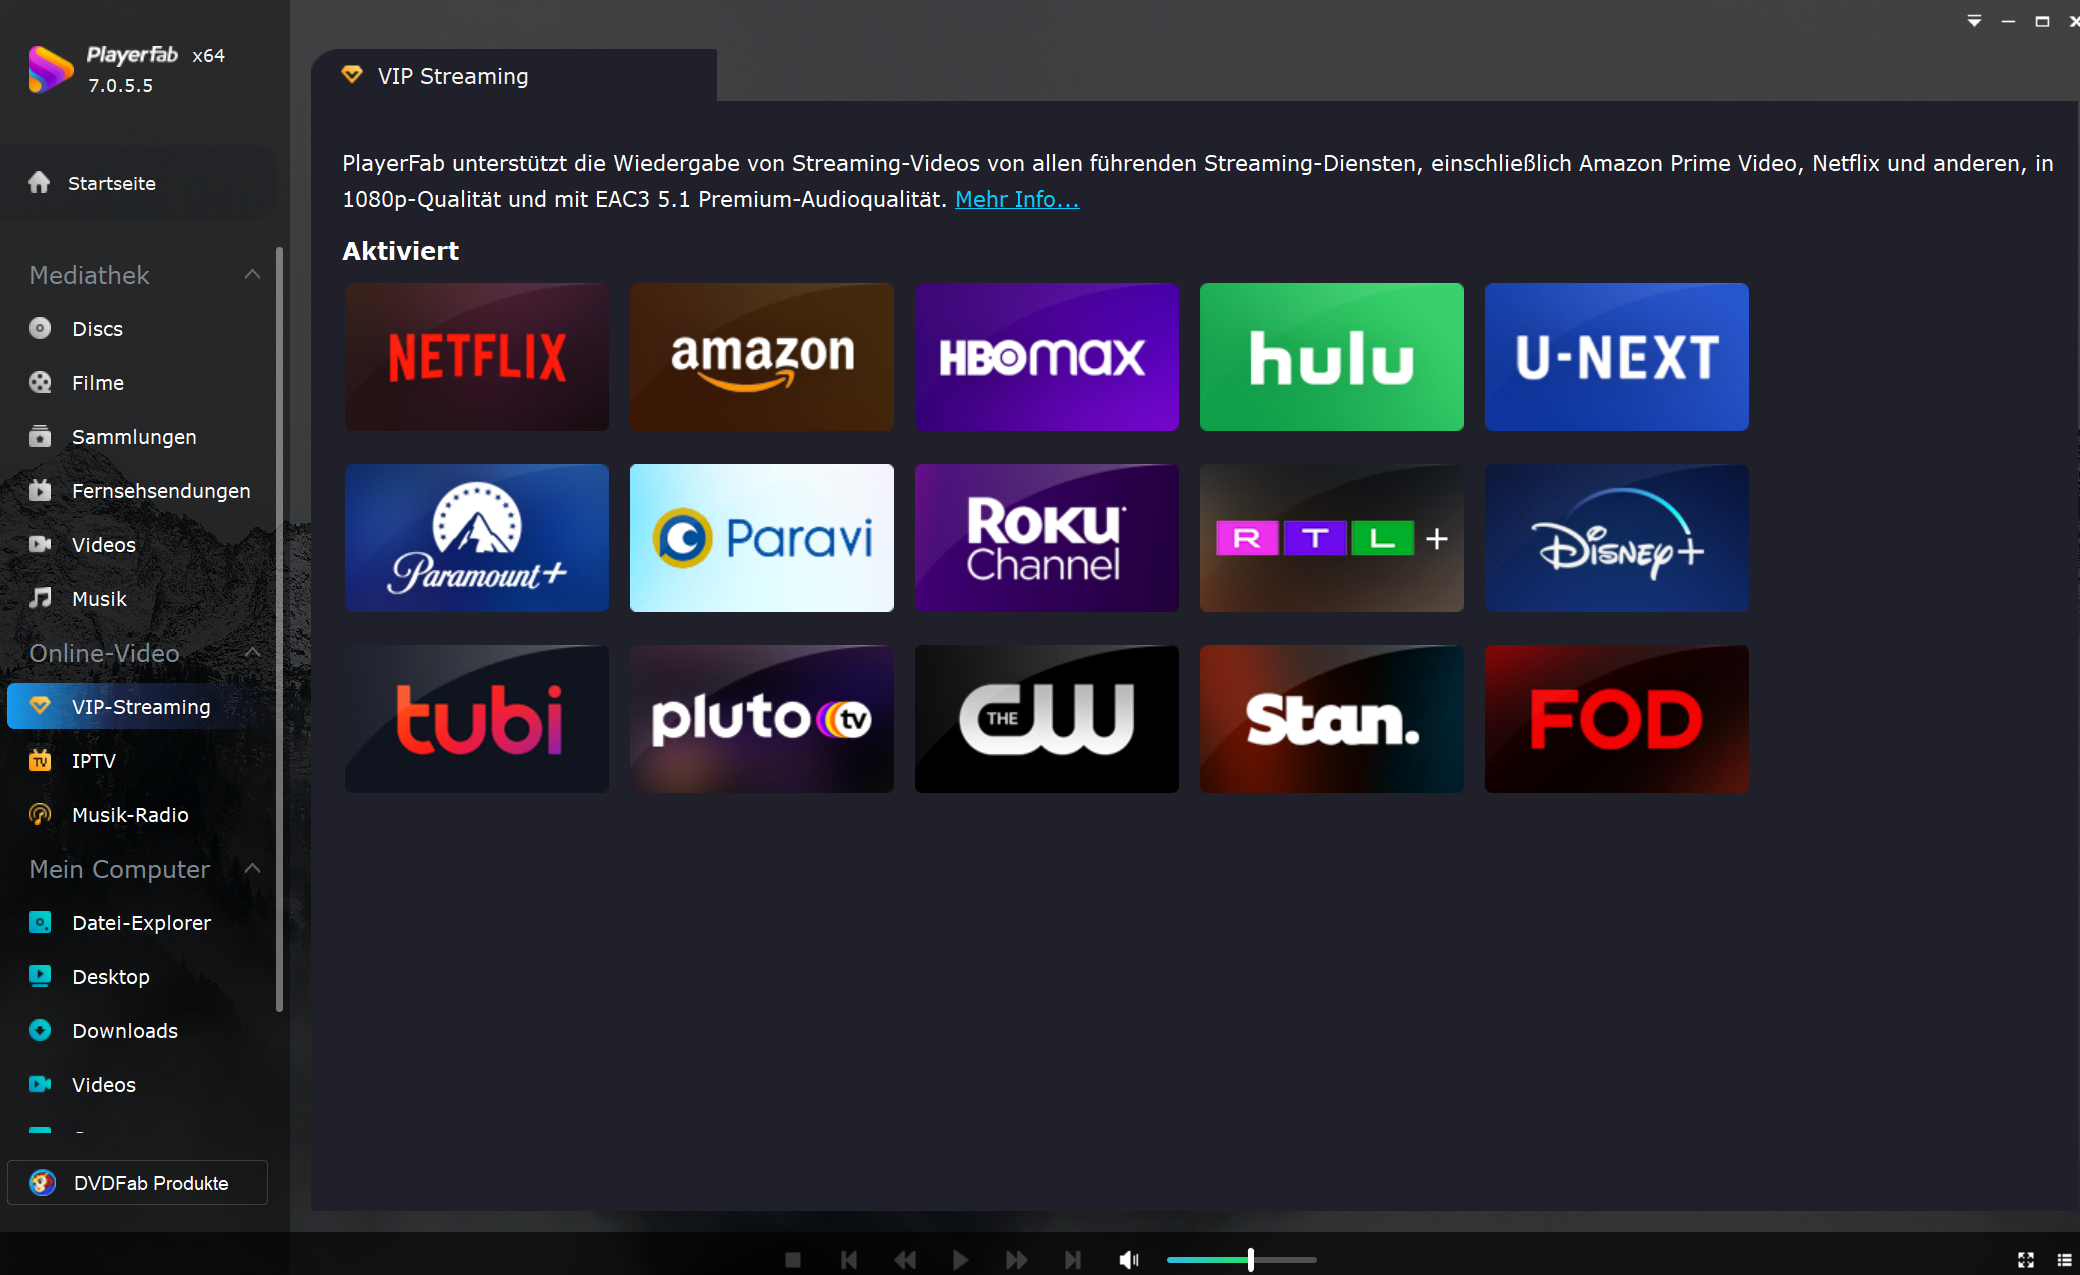The width and height of the screenshot is (2080, 1275).
Task: Click the Musik note icon
Action: click(40, 598)
